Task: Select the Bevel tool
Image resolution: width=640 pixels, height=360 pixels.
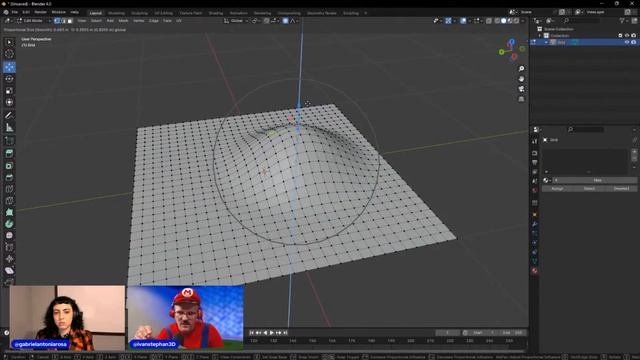Action: tap(9, 178)
